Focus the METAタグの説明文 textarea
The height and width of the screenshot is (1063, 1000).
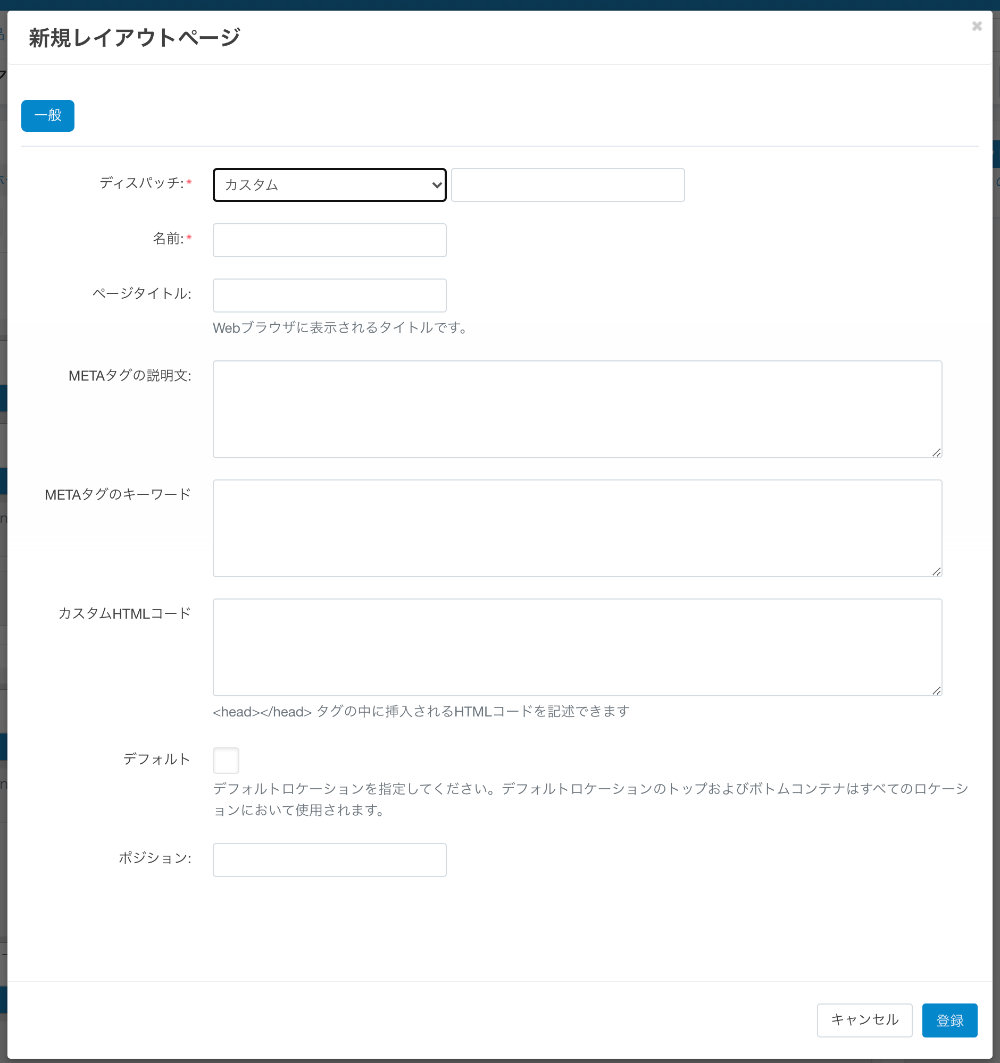pos(578,409)
